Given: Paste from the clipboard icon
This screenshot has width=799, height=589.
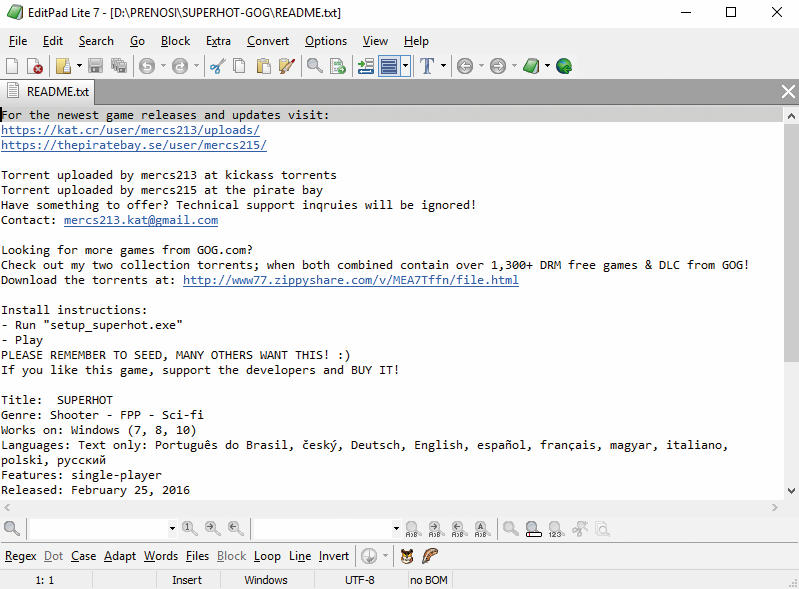Looking at the screenshot, I should (263, 66).
